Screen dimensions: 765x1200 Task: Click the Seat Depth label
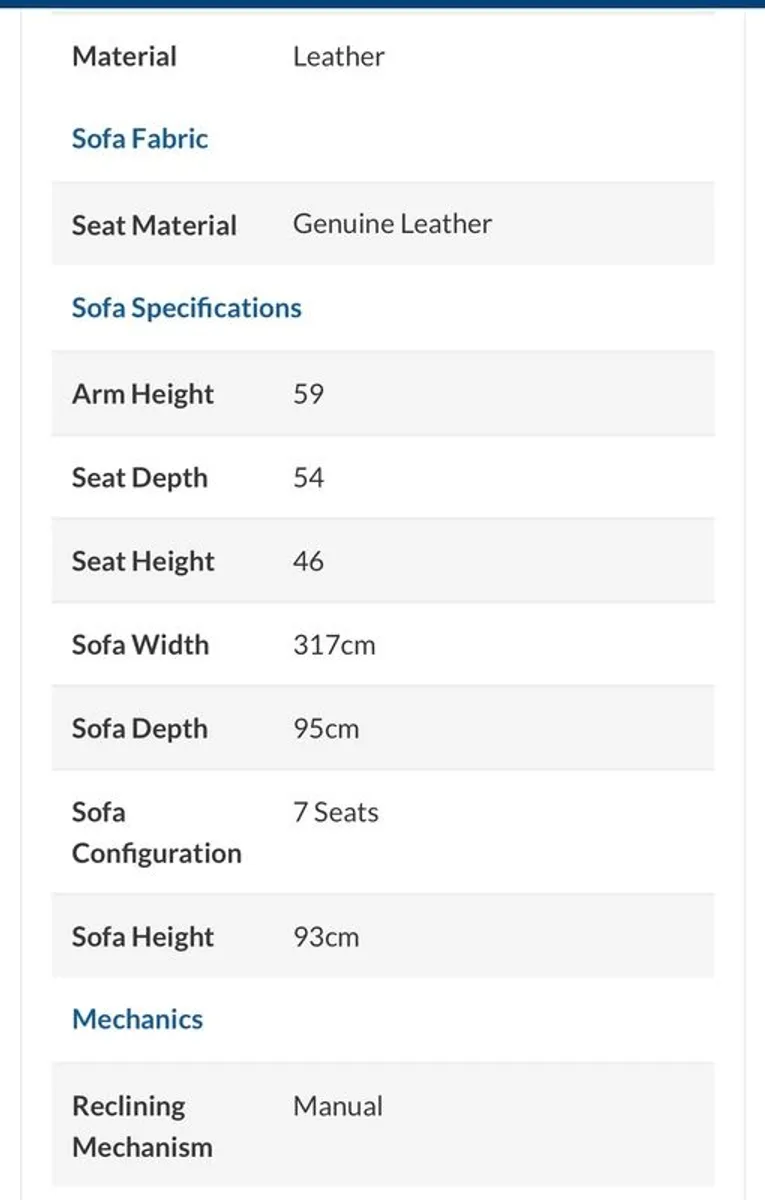pos(140,478)
